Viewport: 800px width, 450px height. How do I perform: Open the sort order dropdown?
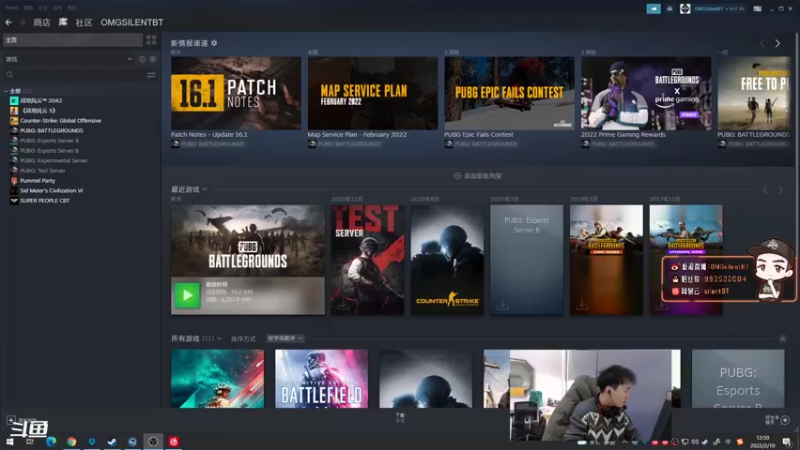tap(285, 338)
